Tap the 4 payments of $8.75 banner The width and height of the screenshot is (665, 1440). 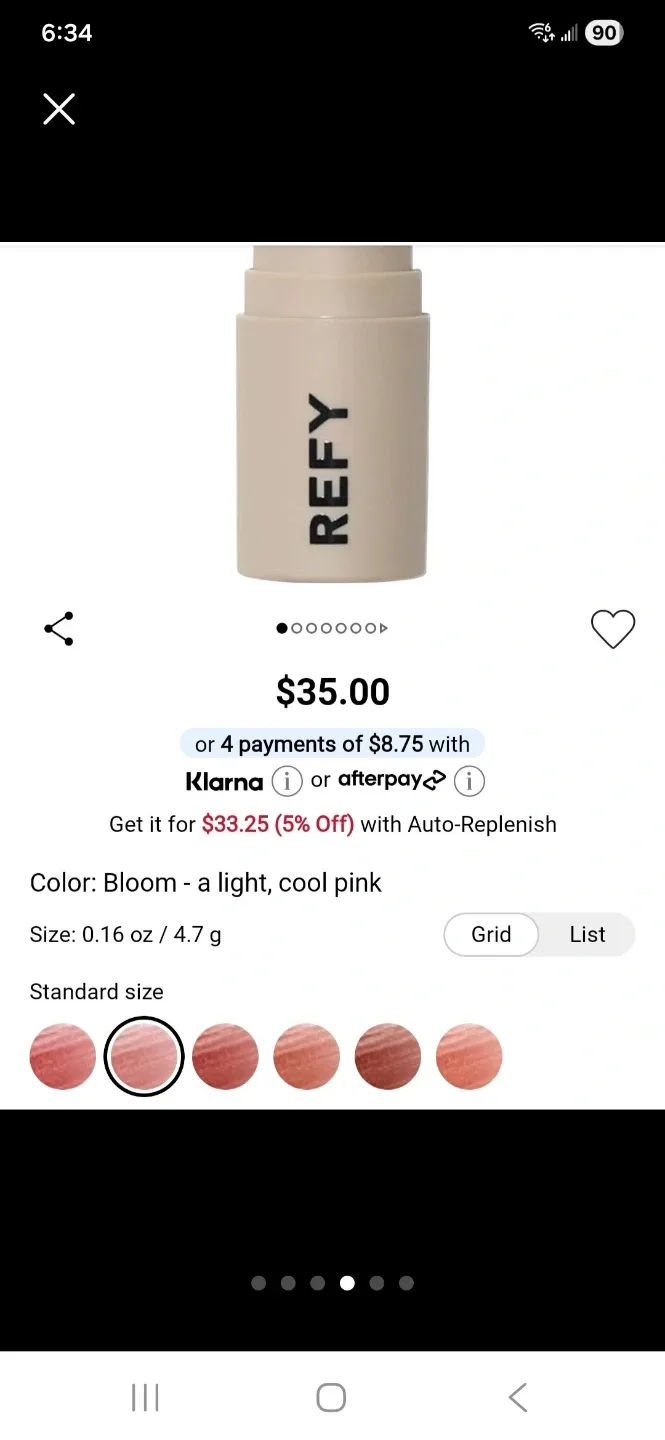pyautogui.click(x=332, y=744)
